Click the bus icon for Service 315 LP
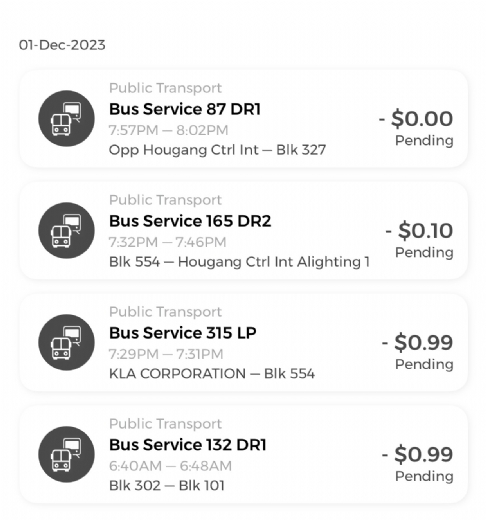This screenshot has width=486, height=520. point(66,342)
